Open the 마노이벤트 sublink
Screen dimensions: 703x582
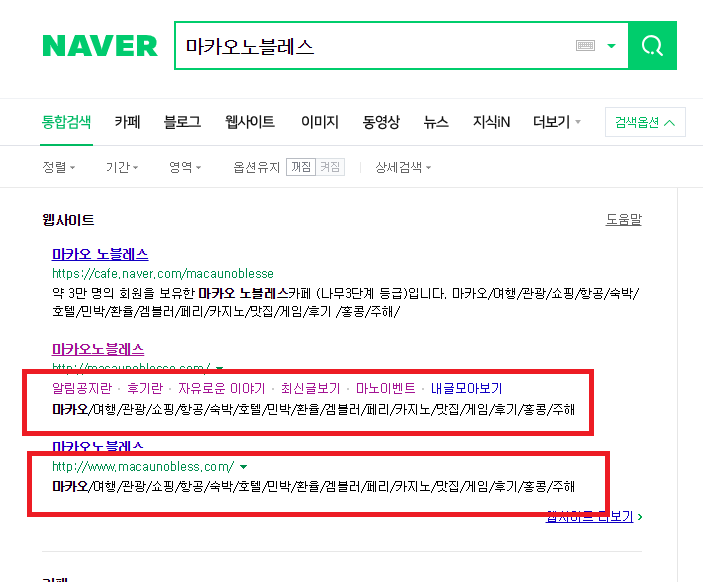click(386, 388)
